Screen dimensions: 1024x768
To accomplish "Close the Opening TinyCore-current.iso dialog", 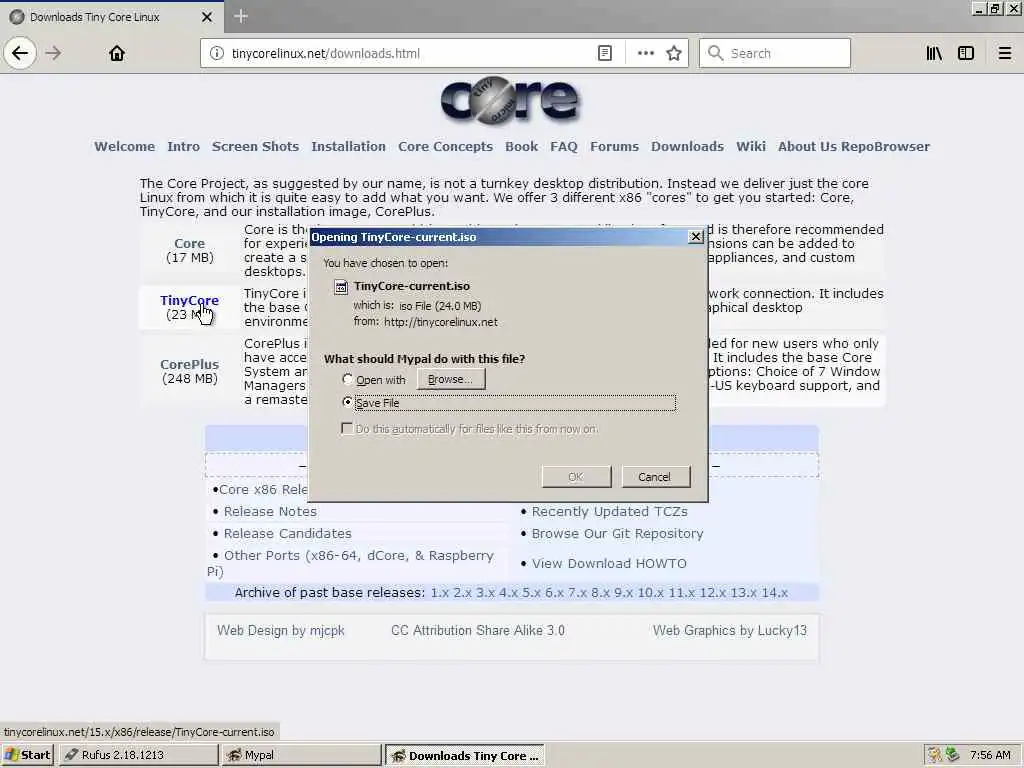I will [x=696, y=236].
